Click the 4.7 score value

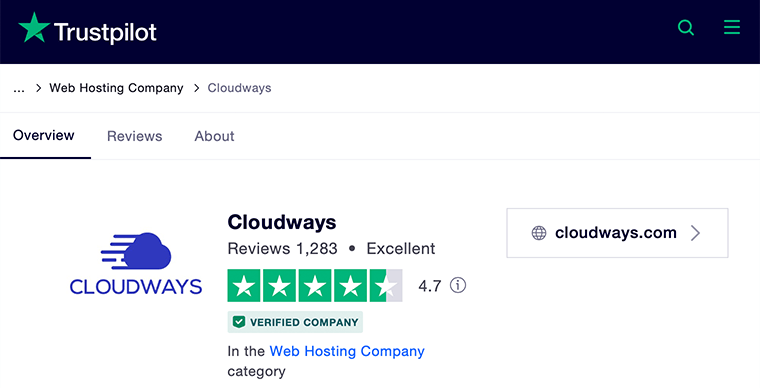(430, 286)
